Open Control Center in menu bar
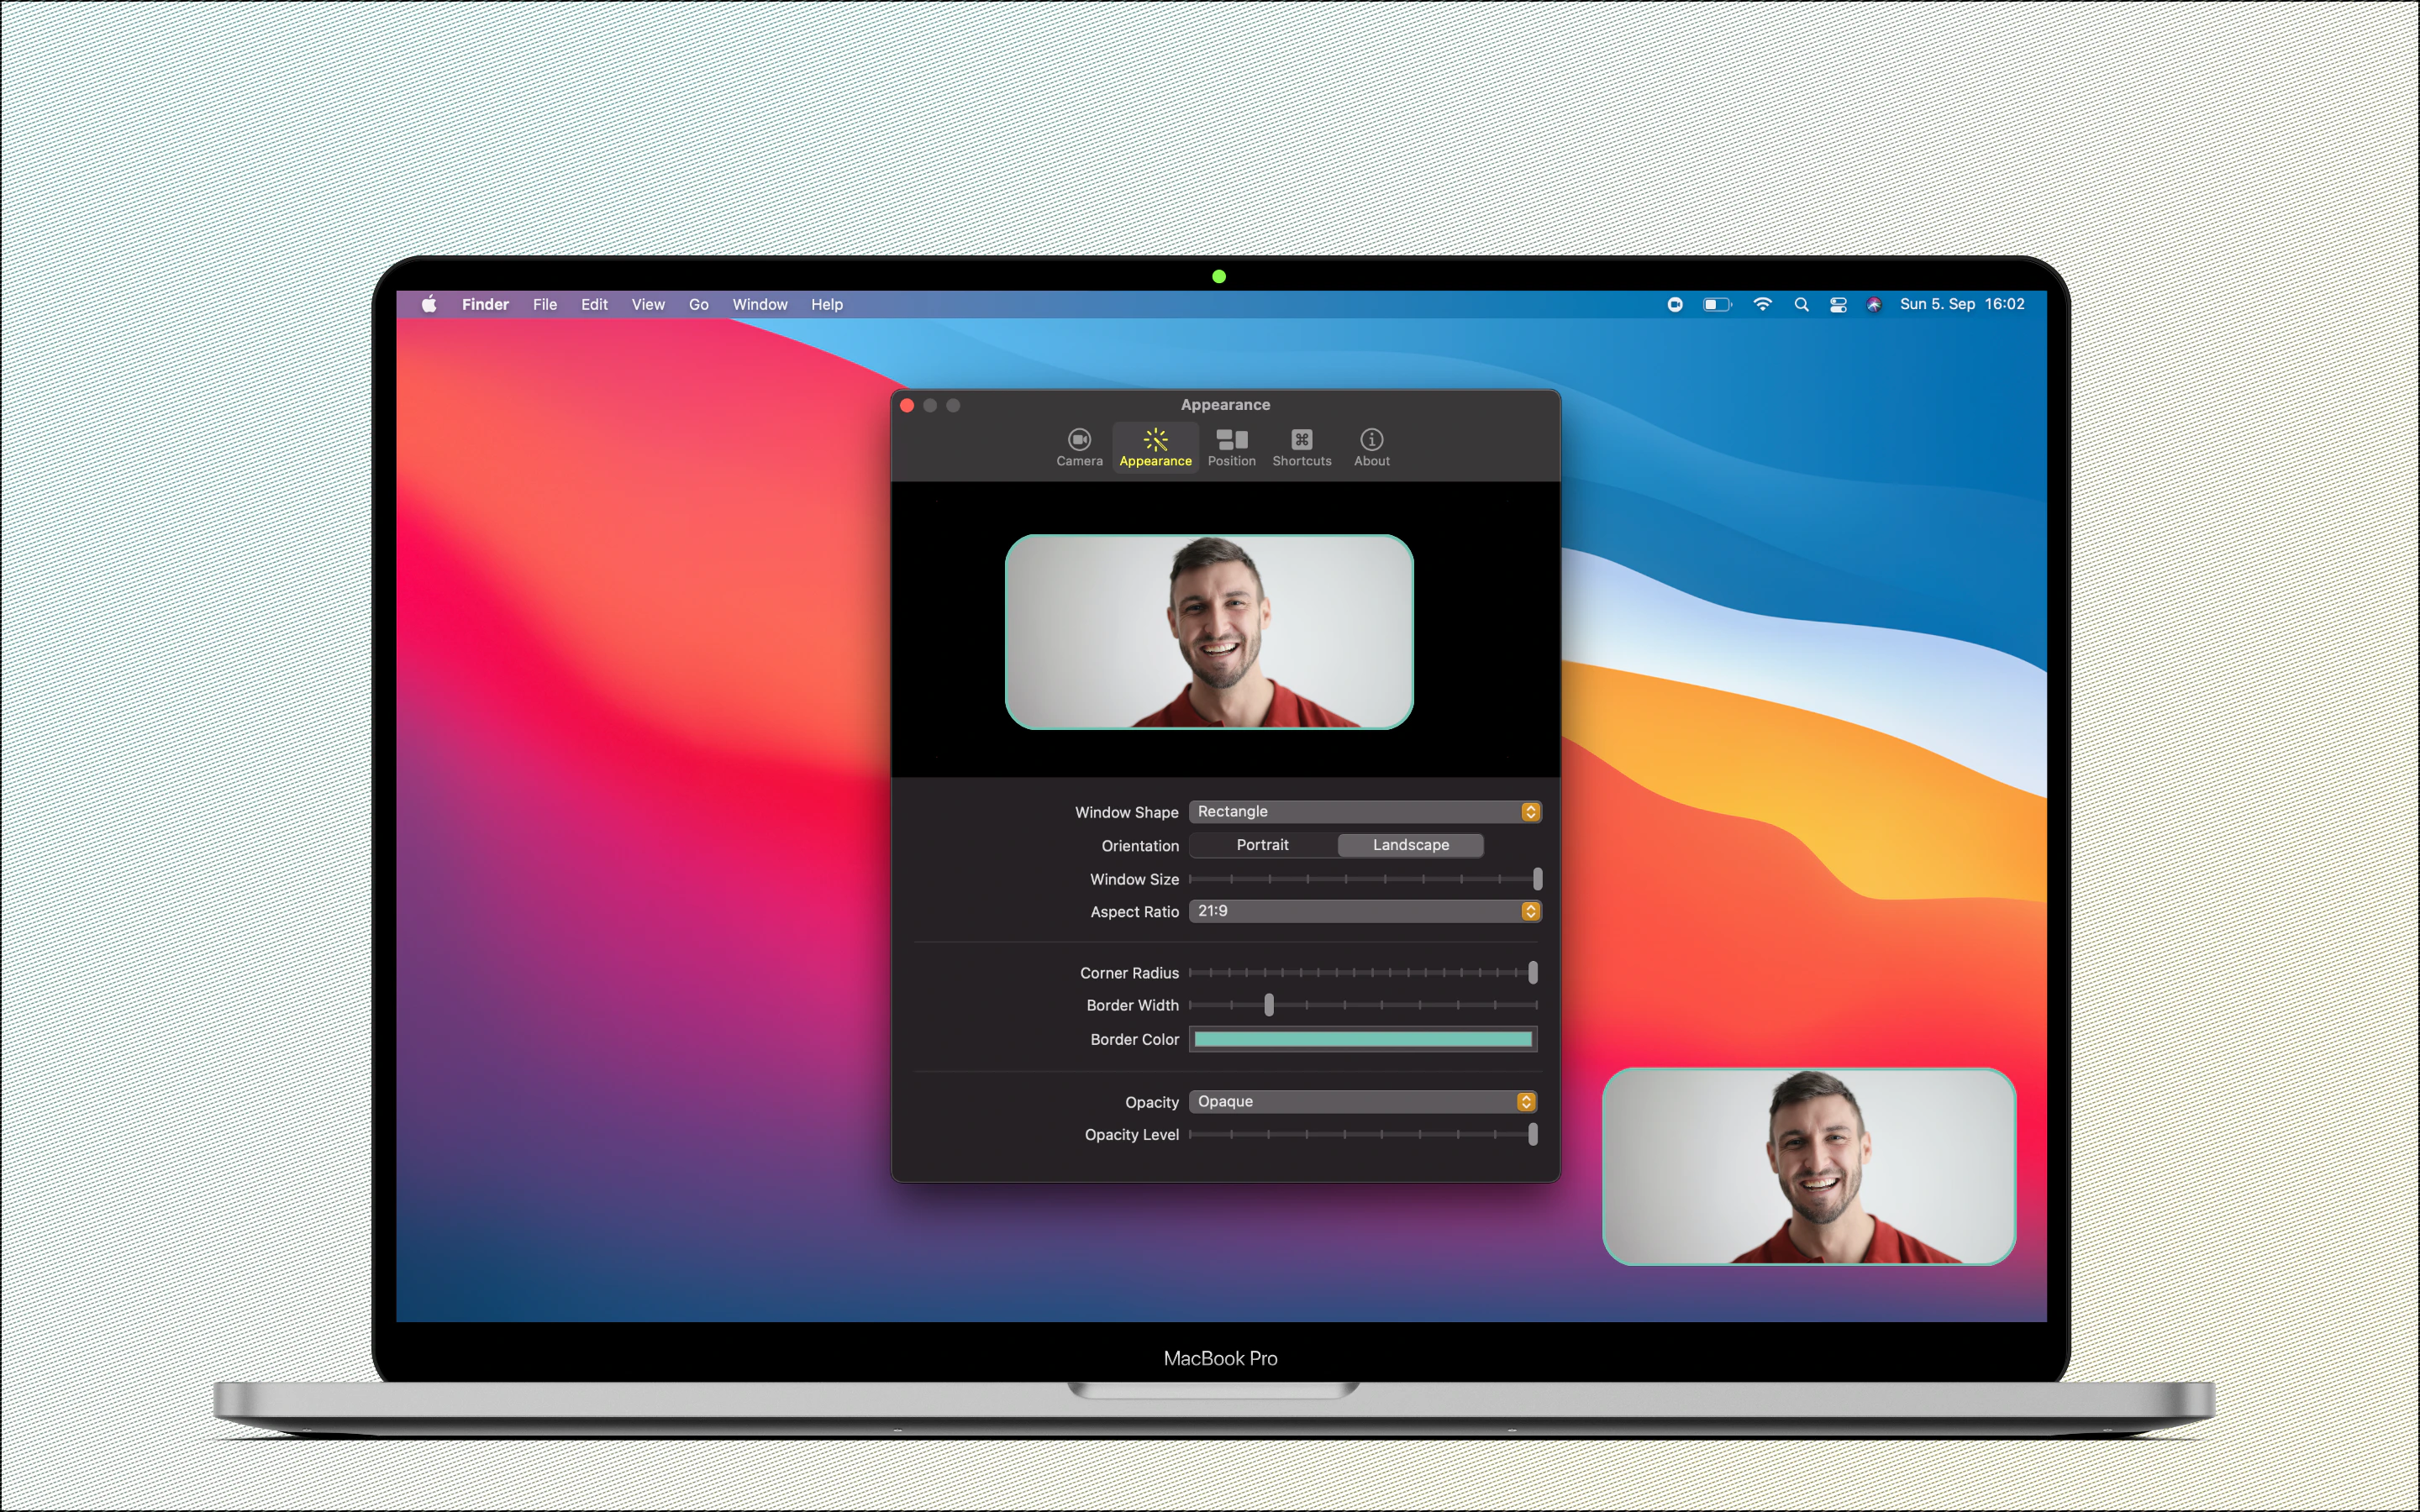Viewport: 2420px width, 1512px height. coord(1838,304)
